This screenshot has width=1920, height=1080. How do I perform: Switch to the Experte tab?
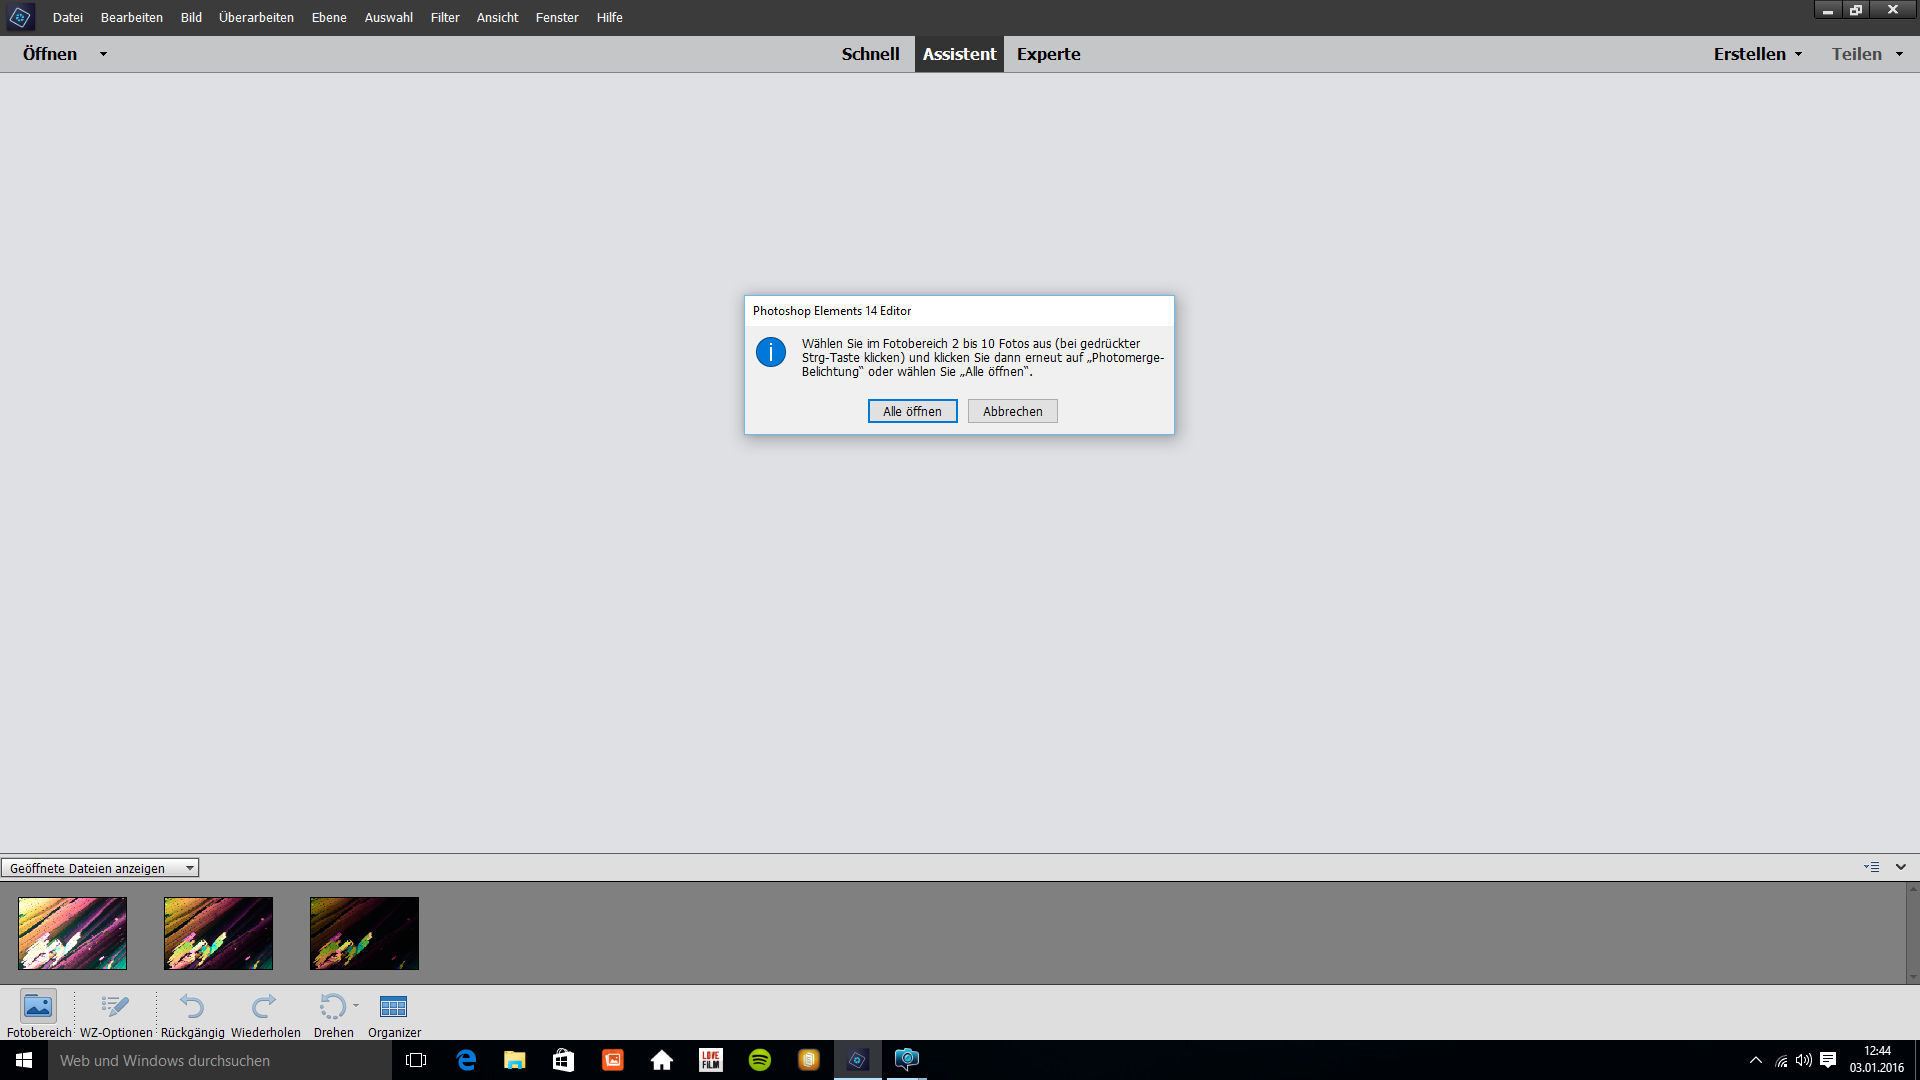click(x=1048, y=54)
